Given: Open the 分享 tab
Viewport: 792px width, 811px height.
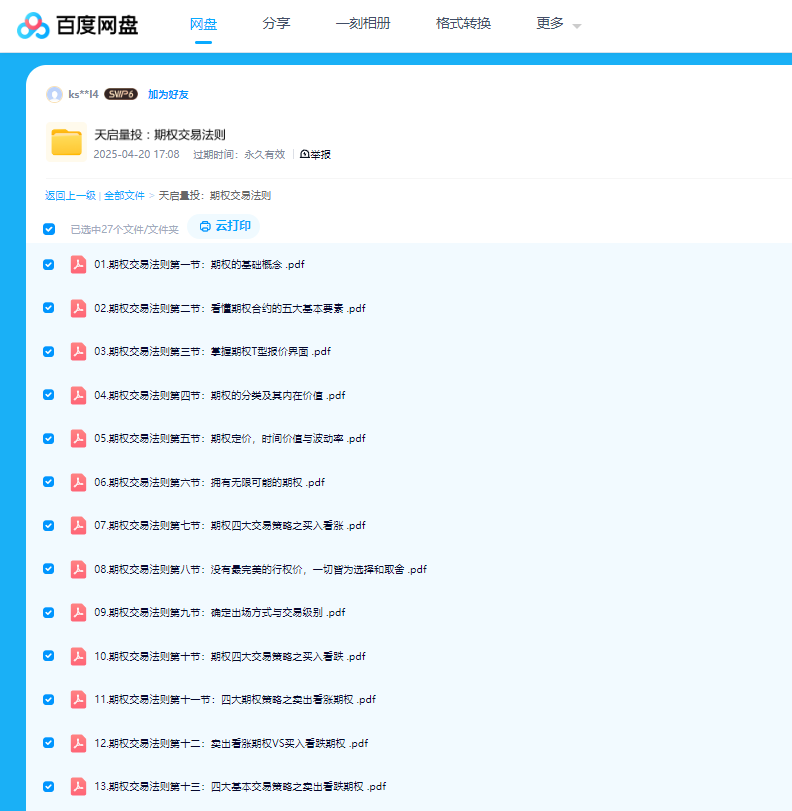Looking at the screenshot, I should pos(276,23).
